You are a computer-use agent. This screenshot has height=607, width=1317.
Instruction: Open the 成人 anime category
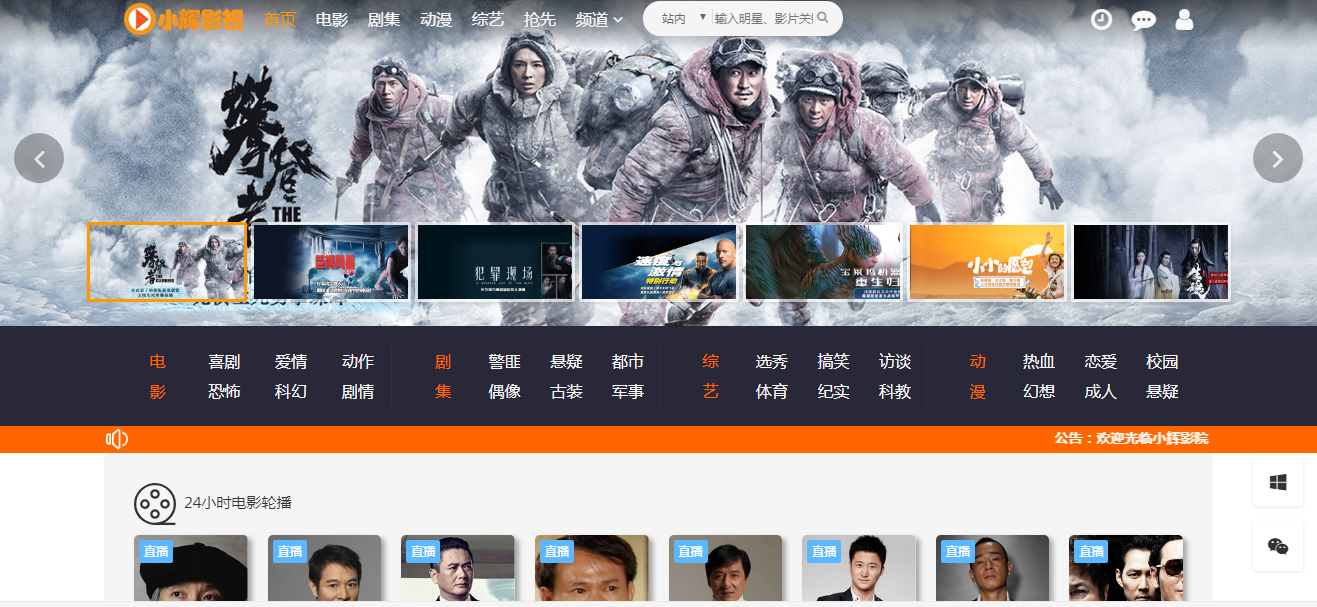(x=1101, y=392)
